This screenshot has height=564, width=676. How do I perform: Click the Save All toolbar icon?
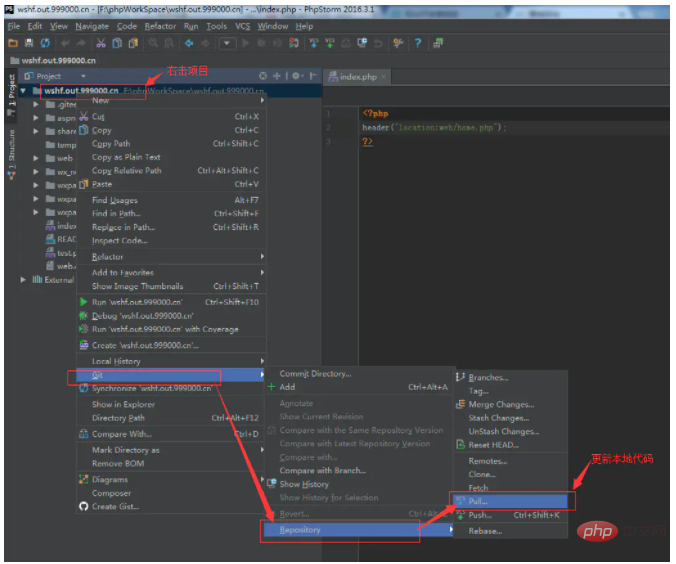pos(29,43)
